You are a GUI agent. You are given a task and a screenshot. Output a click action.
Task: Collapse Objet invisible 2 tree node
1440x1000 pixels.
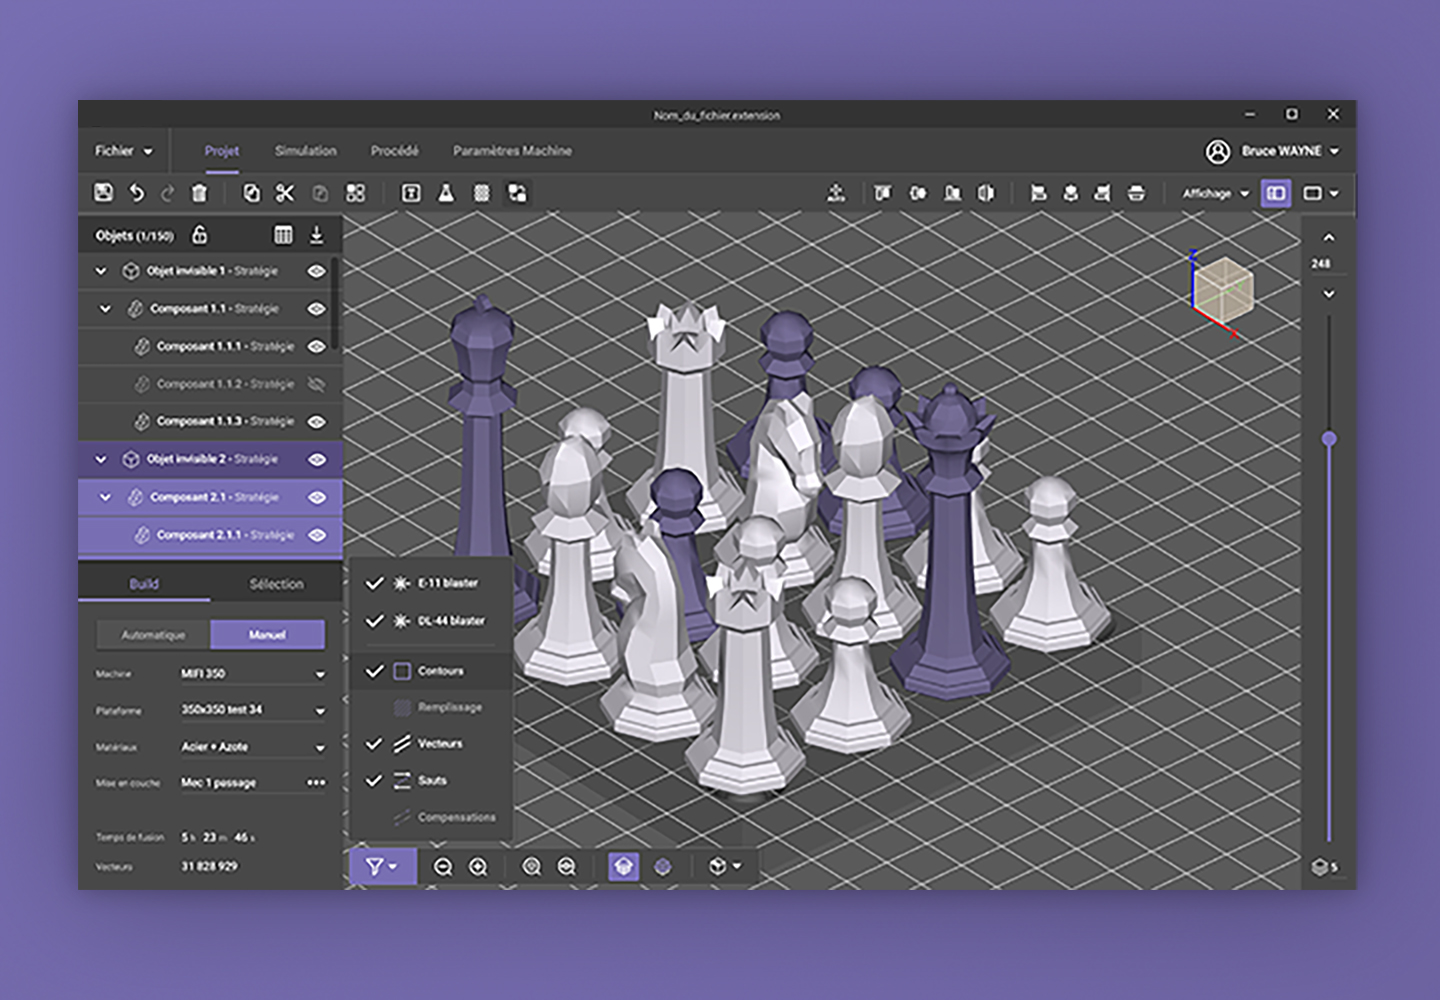(100, 460)
